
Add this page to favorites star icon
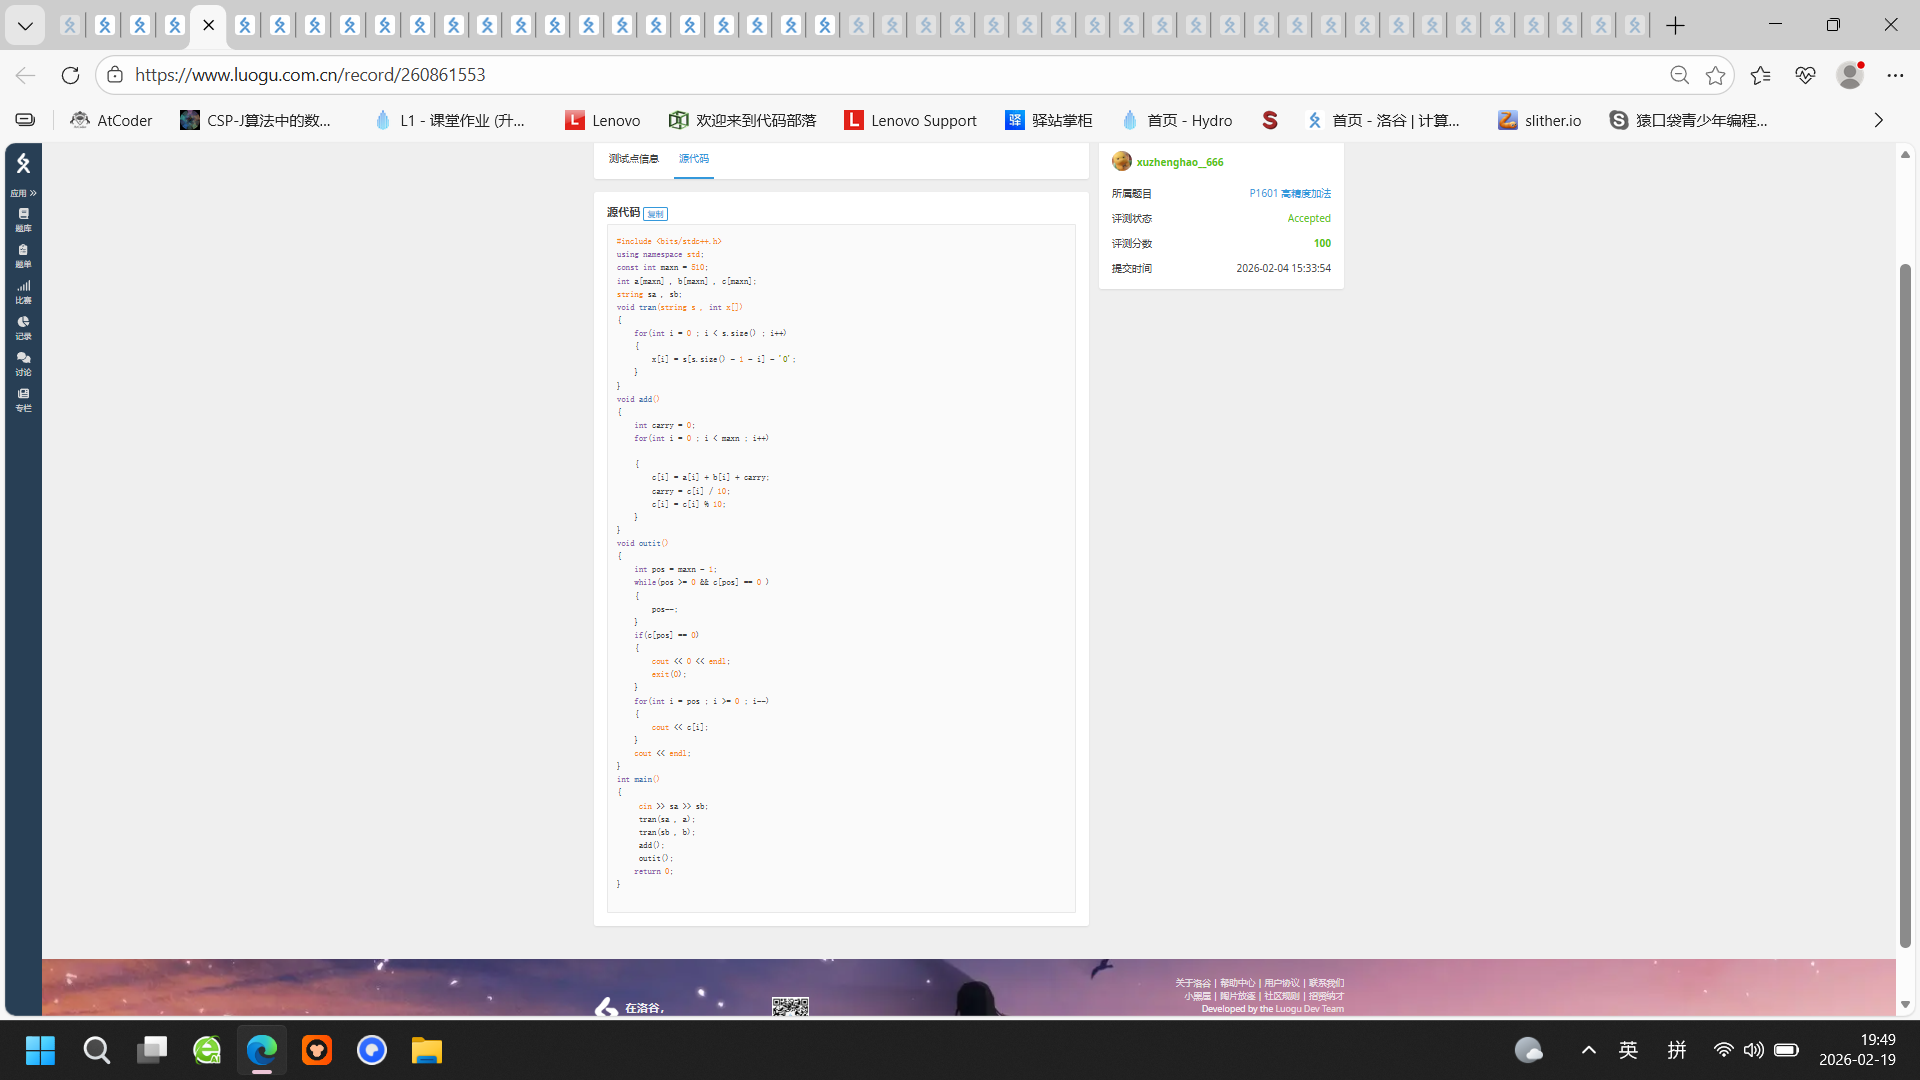[1716, 75]
